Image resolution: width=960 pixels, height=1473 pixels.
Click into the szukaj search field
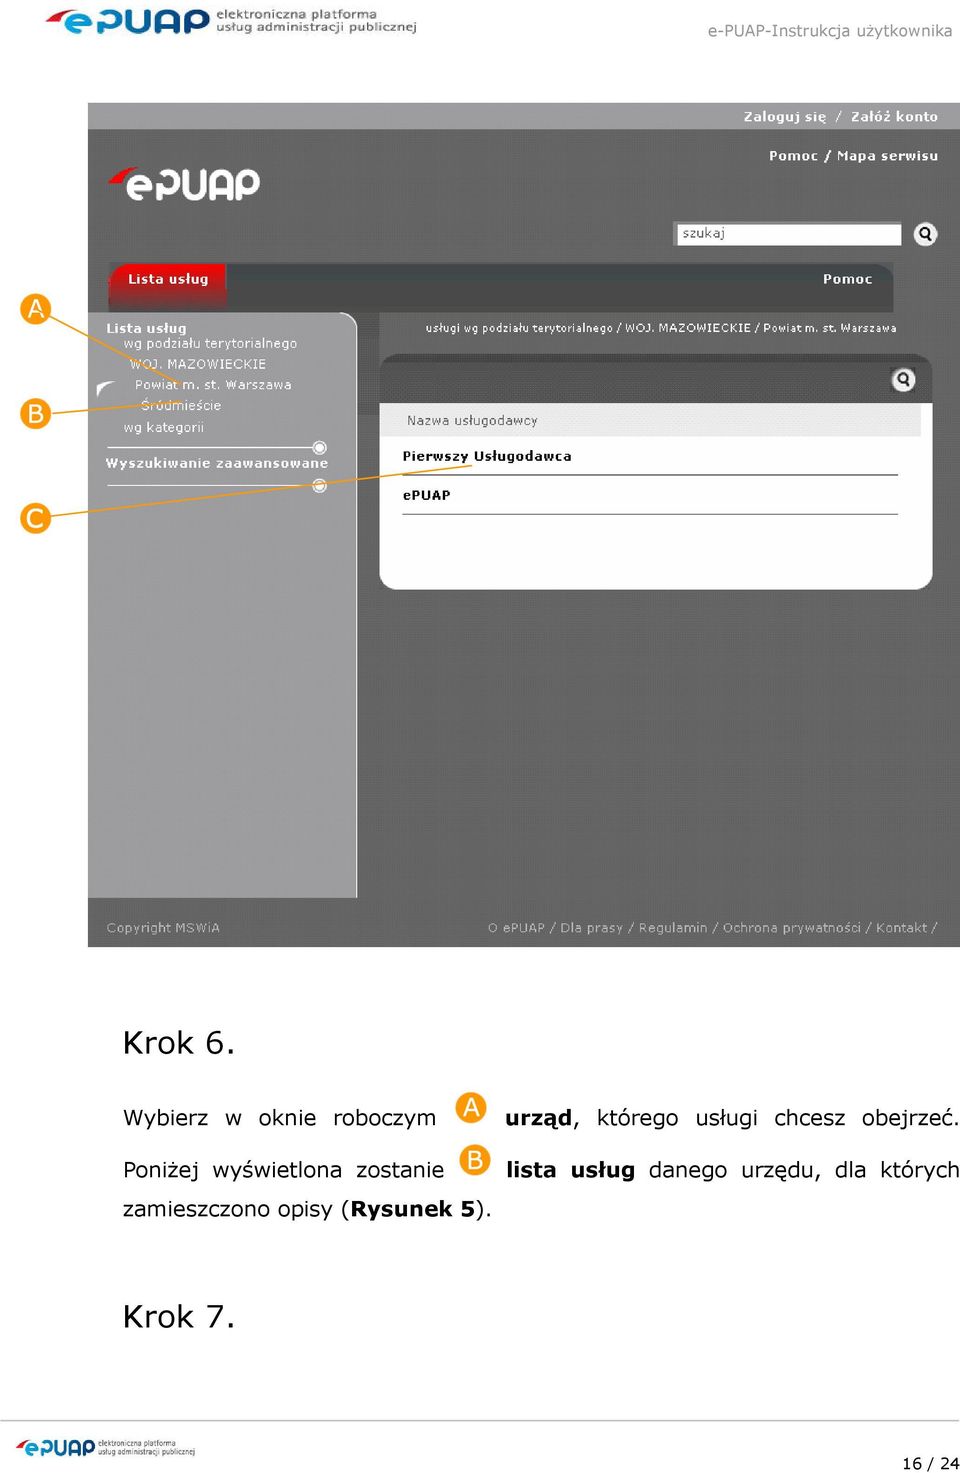[789, 234]
